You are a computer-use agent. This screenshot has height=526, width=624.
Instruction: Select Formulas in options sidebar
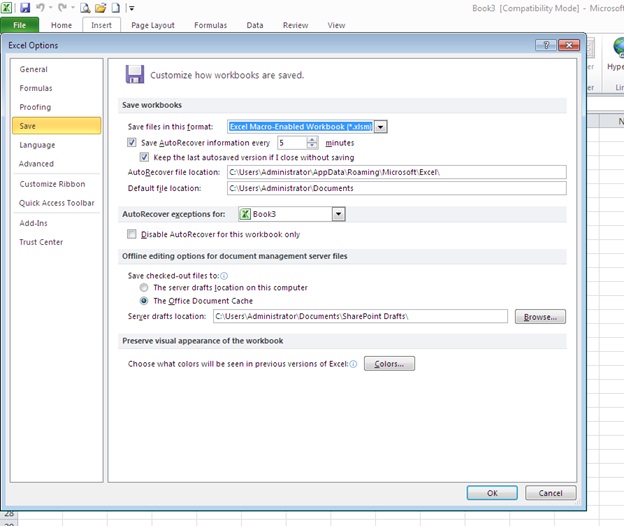[57, 88]
